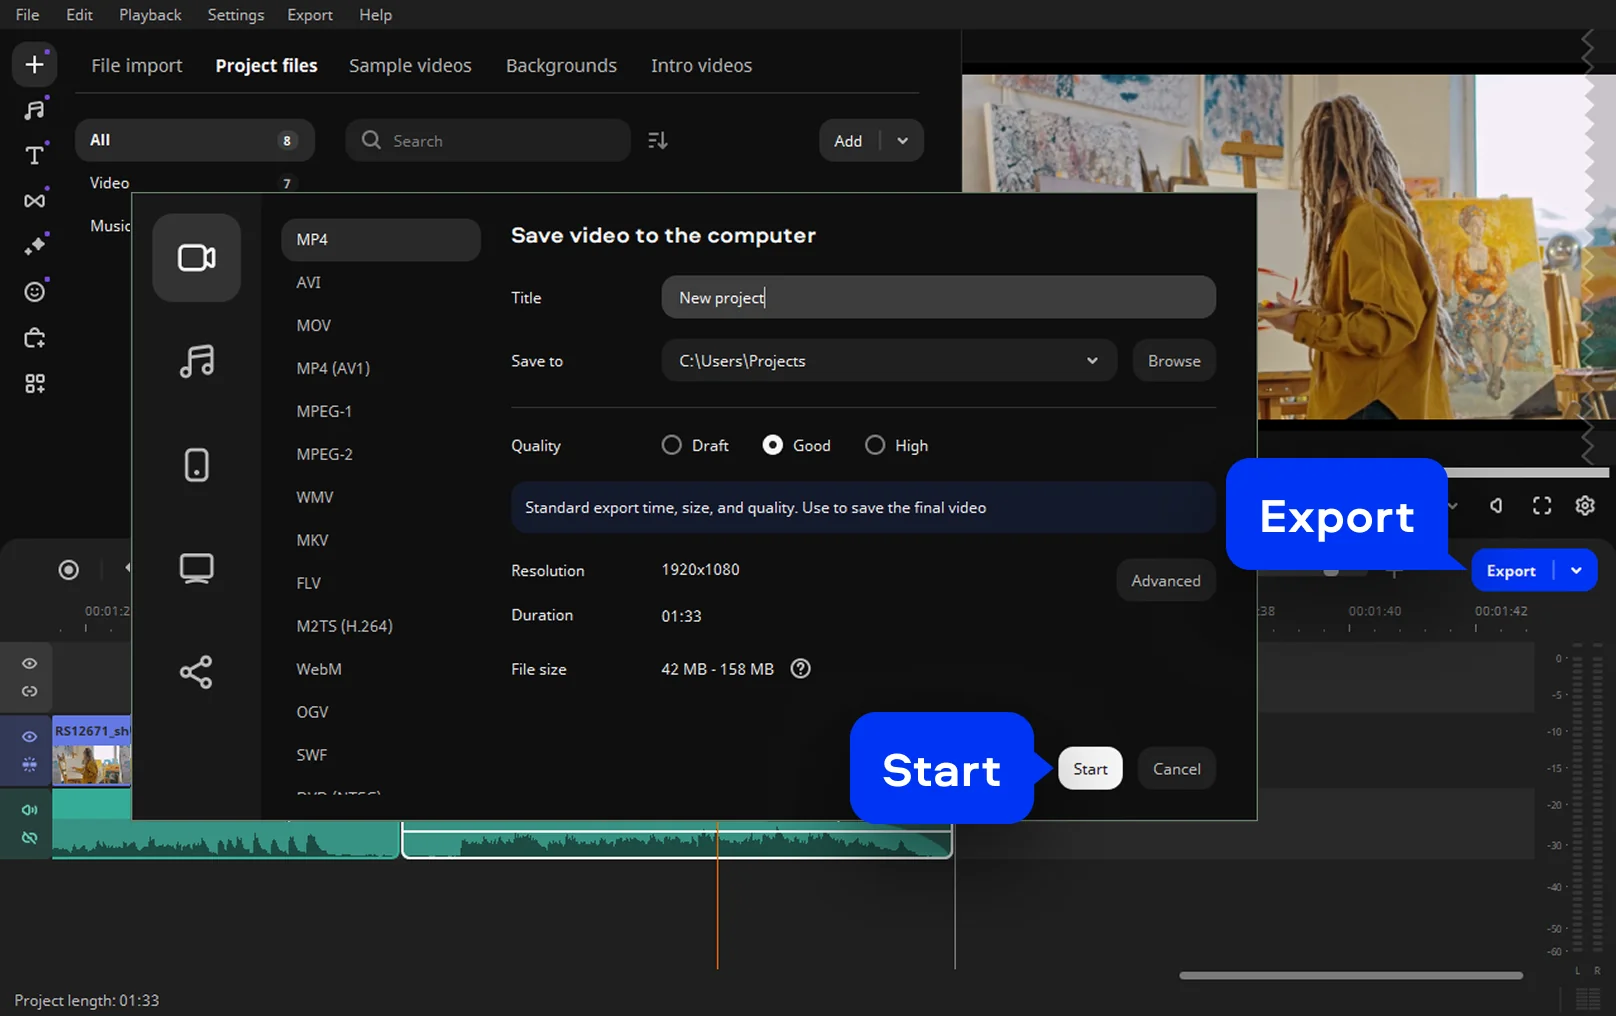Expand the Save to folder dropdown
The width and height of the screenshot is (1616, 1016).
click(1092, 361)
